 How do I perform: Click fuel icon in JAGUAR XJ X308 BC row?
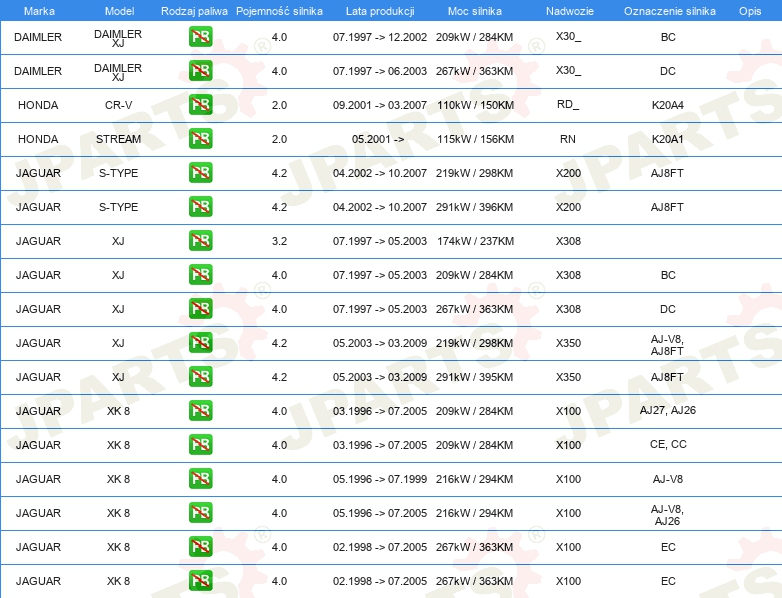click(x=200, y=274)
